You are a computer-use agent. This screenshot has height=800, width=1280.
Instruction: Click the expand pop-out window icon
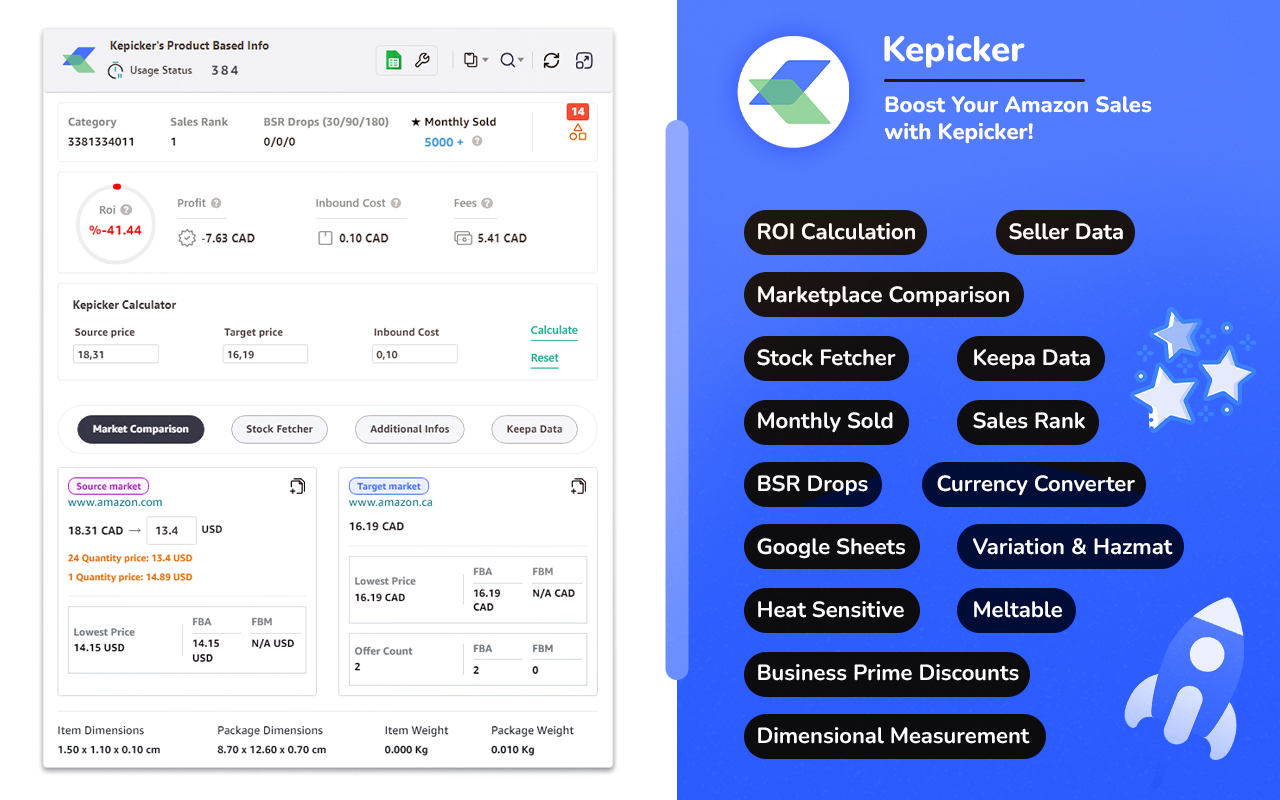click(584, 61)
